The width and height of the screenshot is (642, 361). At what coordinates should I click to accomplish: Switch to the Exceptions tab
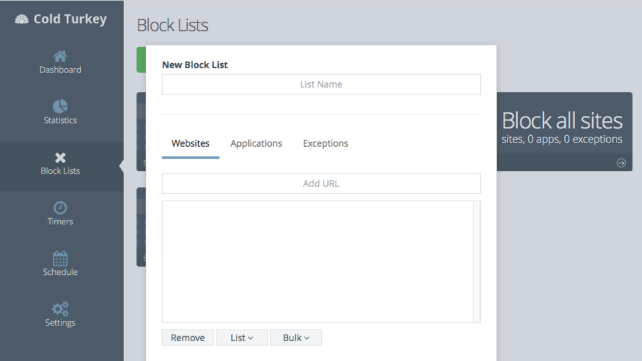point(326,144)
